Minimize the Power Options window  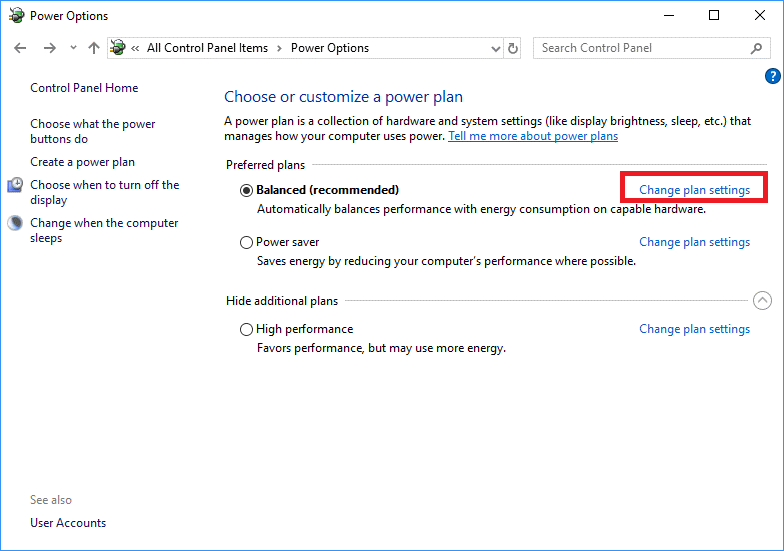click(668, 16)
